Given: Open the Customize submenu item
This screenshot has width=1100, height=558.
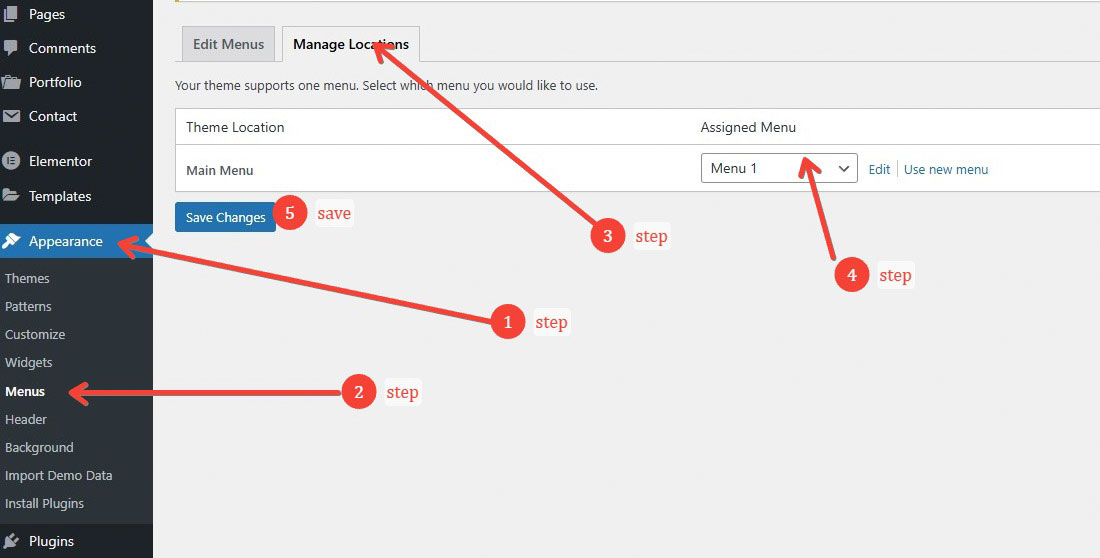Looking at the screenshot, I should (34, 335).
